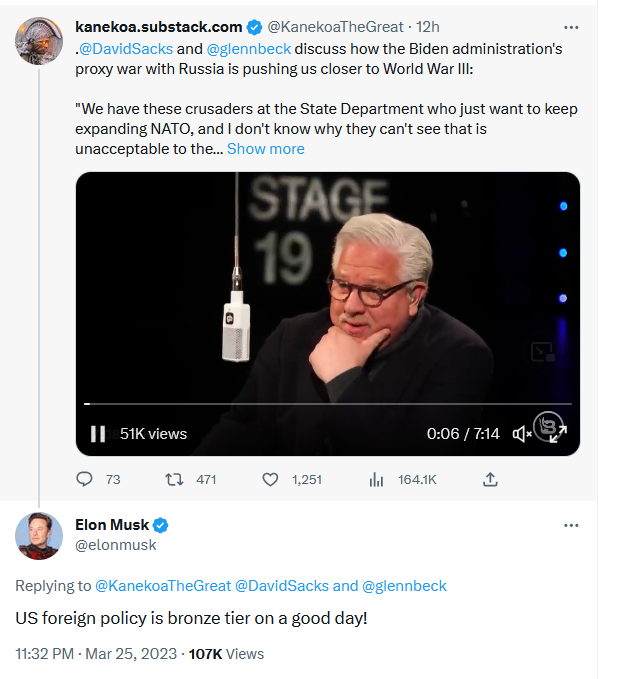Like the tweet with 1,251 likes
This screenshot has width=617, height=679.
tap(270, 479)
